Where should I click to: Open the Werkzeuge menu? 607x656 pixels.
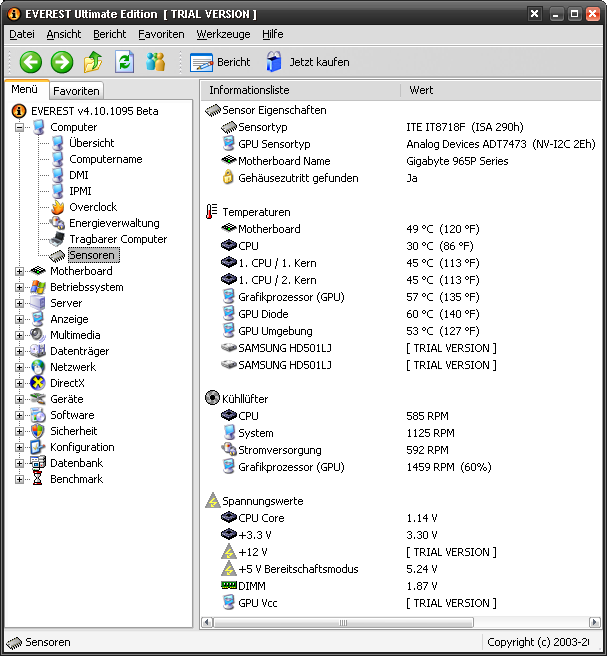click(x=223, y=34)
